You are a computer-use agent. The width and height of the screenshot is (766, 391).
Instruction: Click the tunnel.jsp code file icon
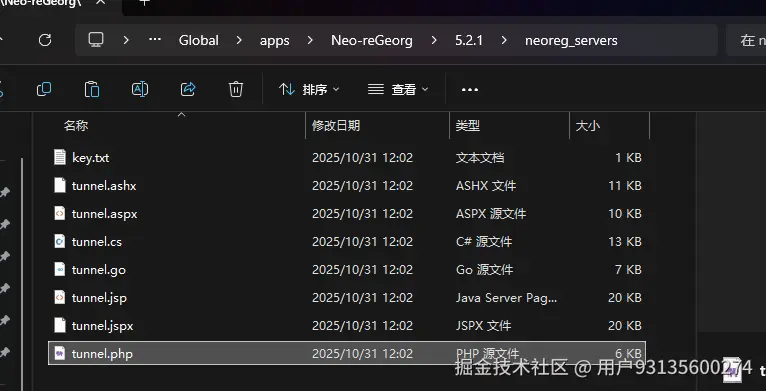click(60, 297)
